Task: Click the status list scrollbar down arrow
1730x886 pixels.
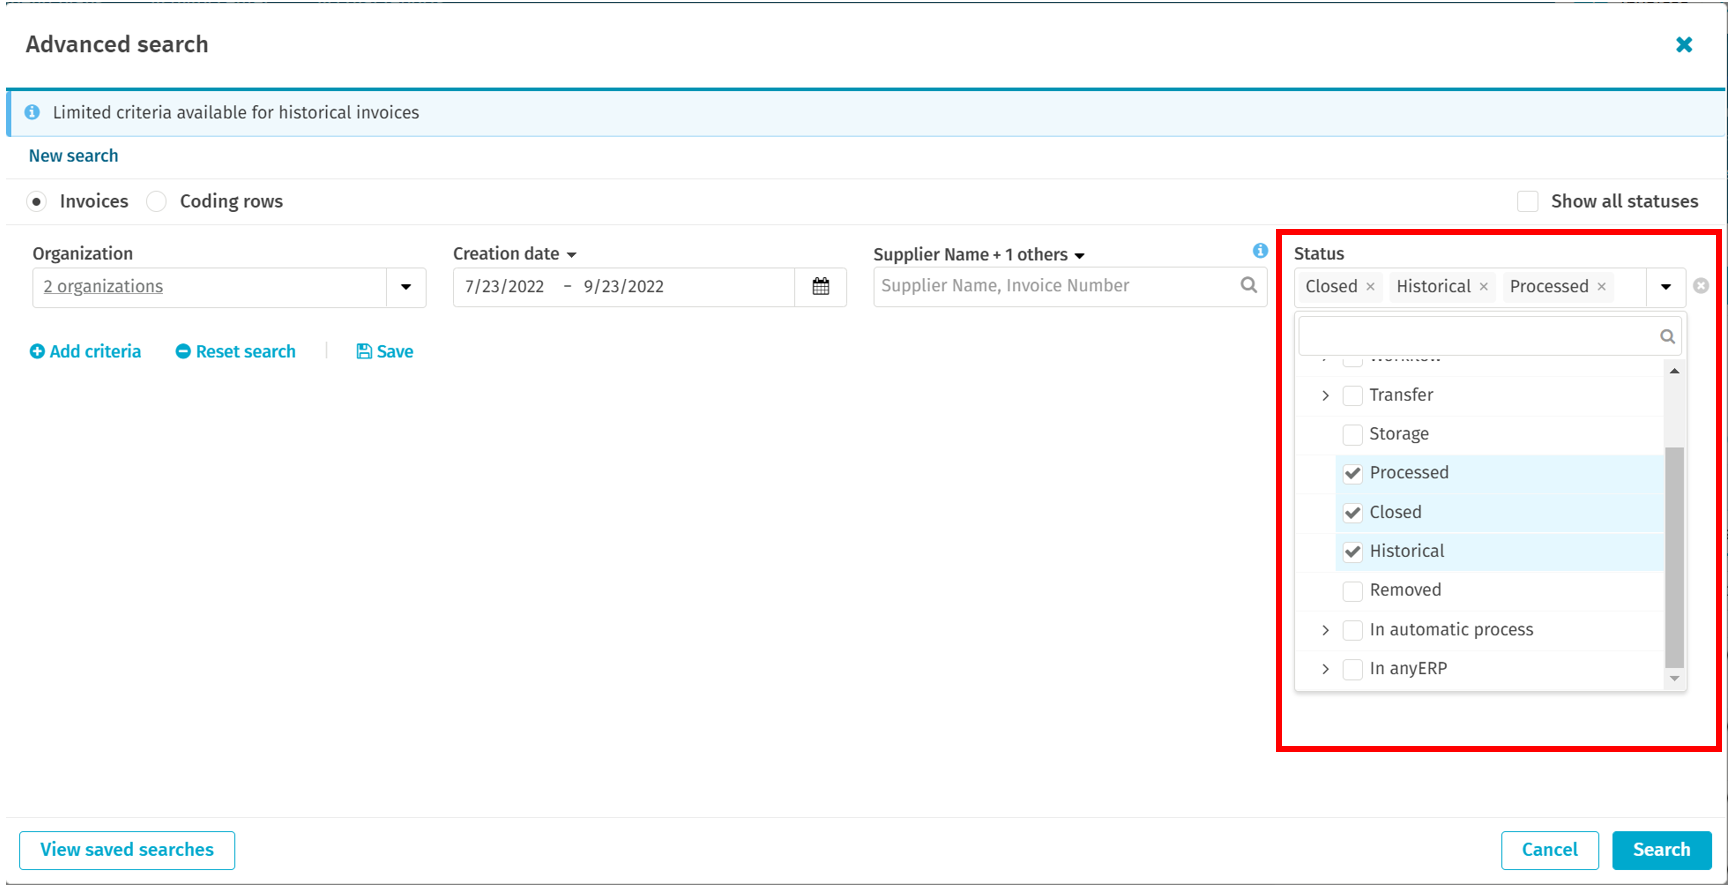Action: pos(1674,679)
